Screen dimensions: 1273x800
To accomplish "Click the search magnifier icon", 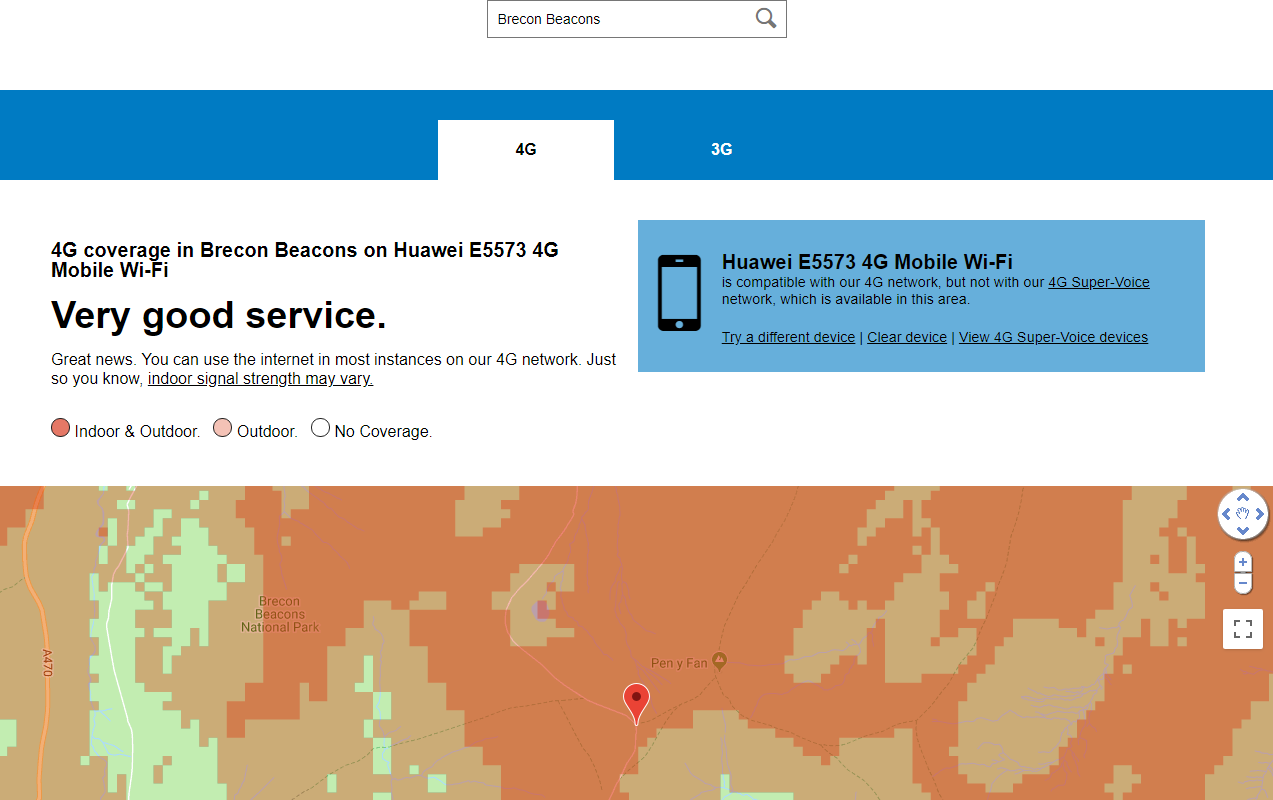I will click(x=766, y=18).
